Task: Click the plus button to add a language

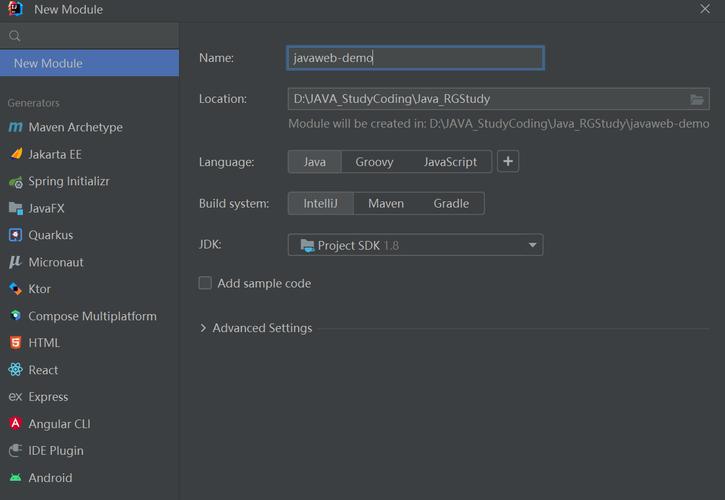Action: tap(508, 162)
